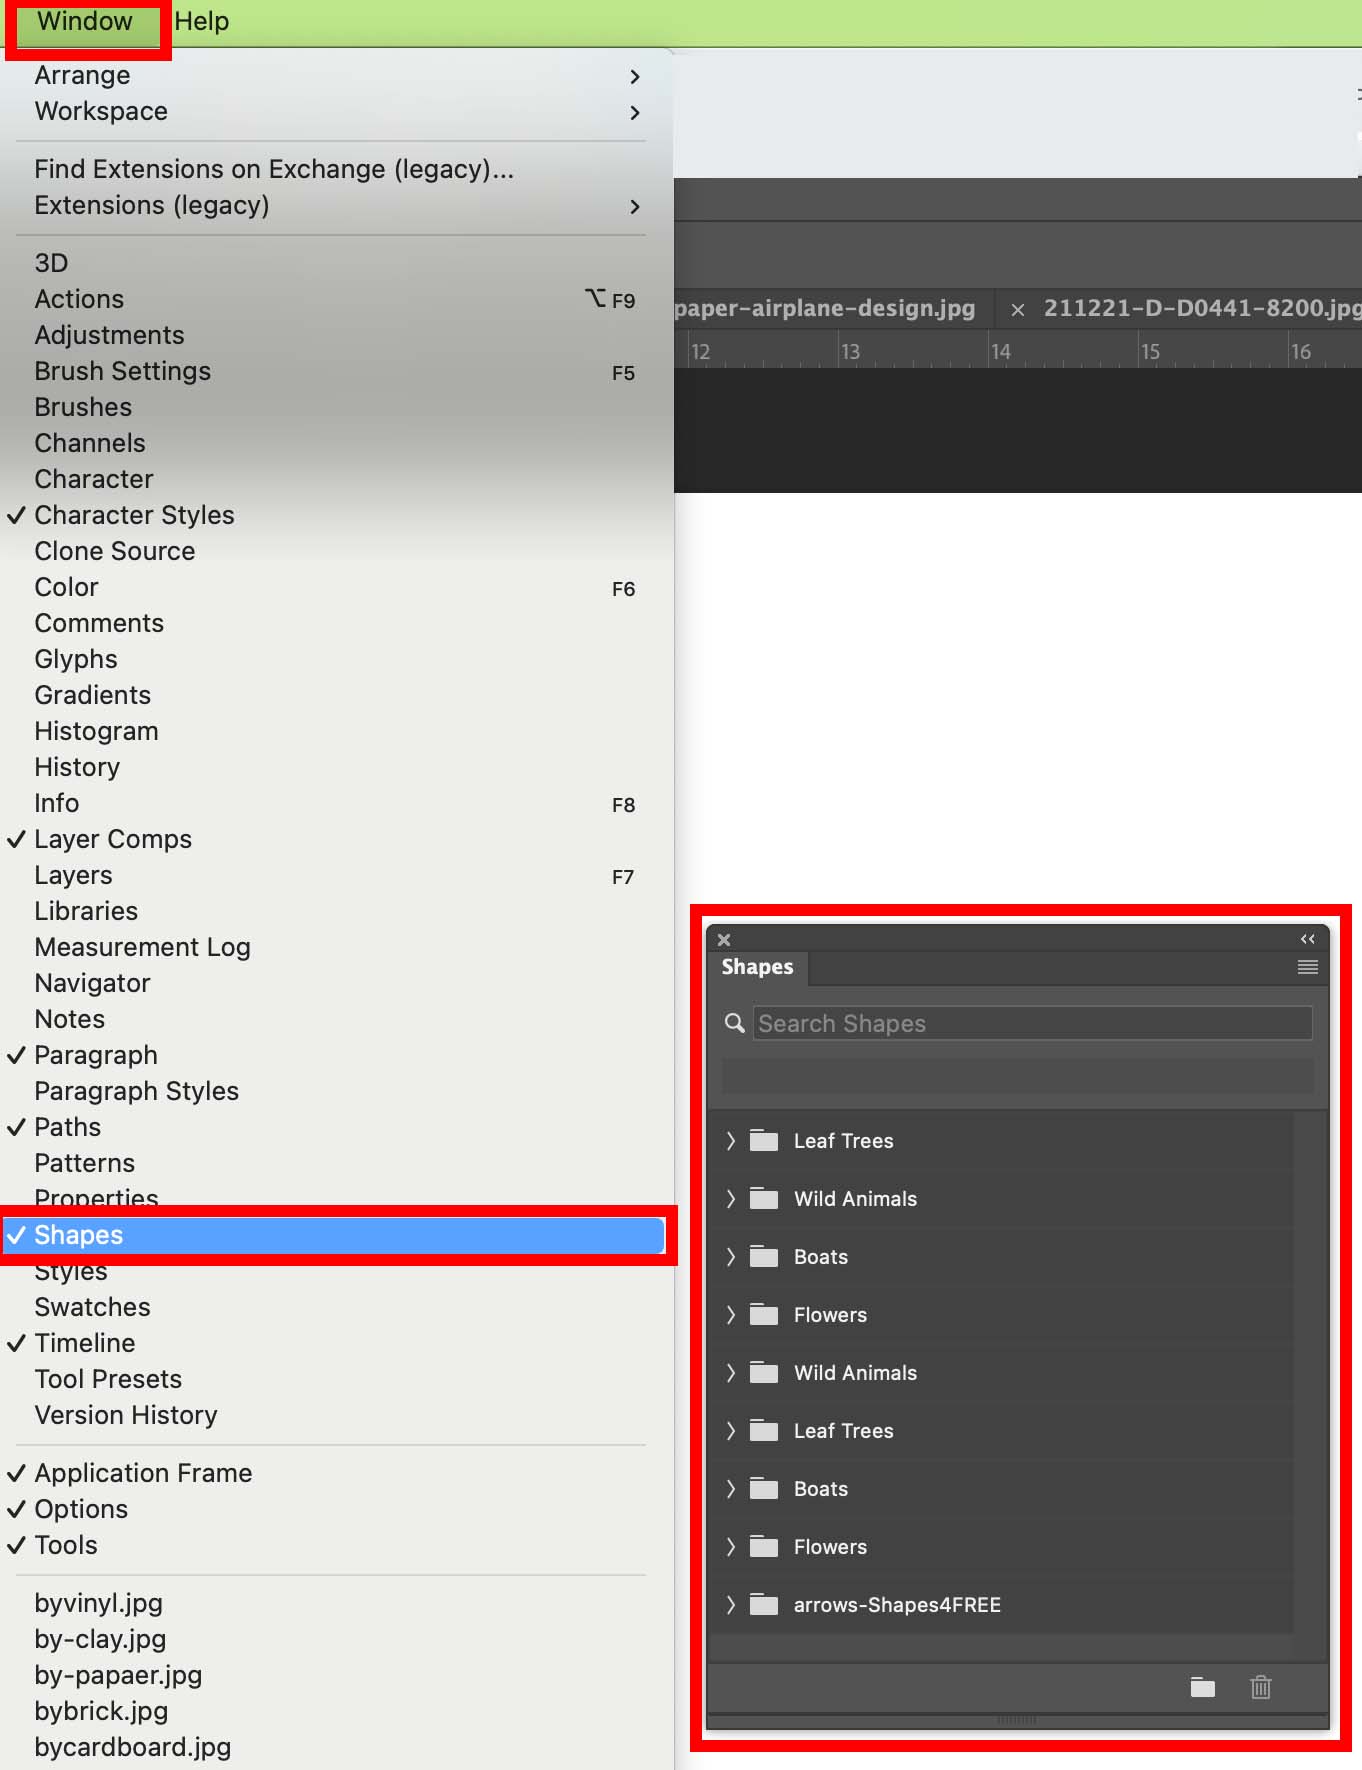Click the magnifier icon beside Search Shapes
Screen dimensions: 1362x1770
click(x=735, y=1023)
